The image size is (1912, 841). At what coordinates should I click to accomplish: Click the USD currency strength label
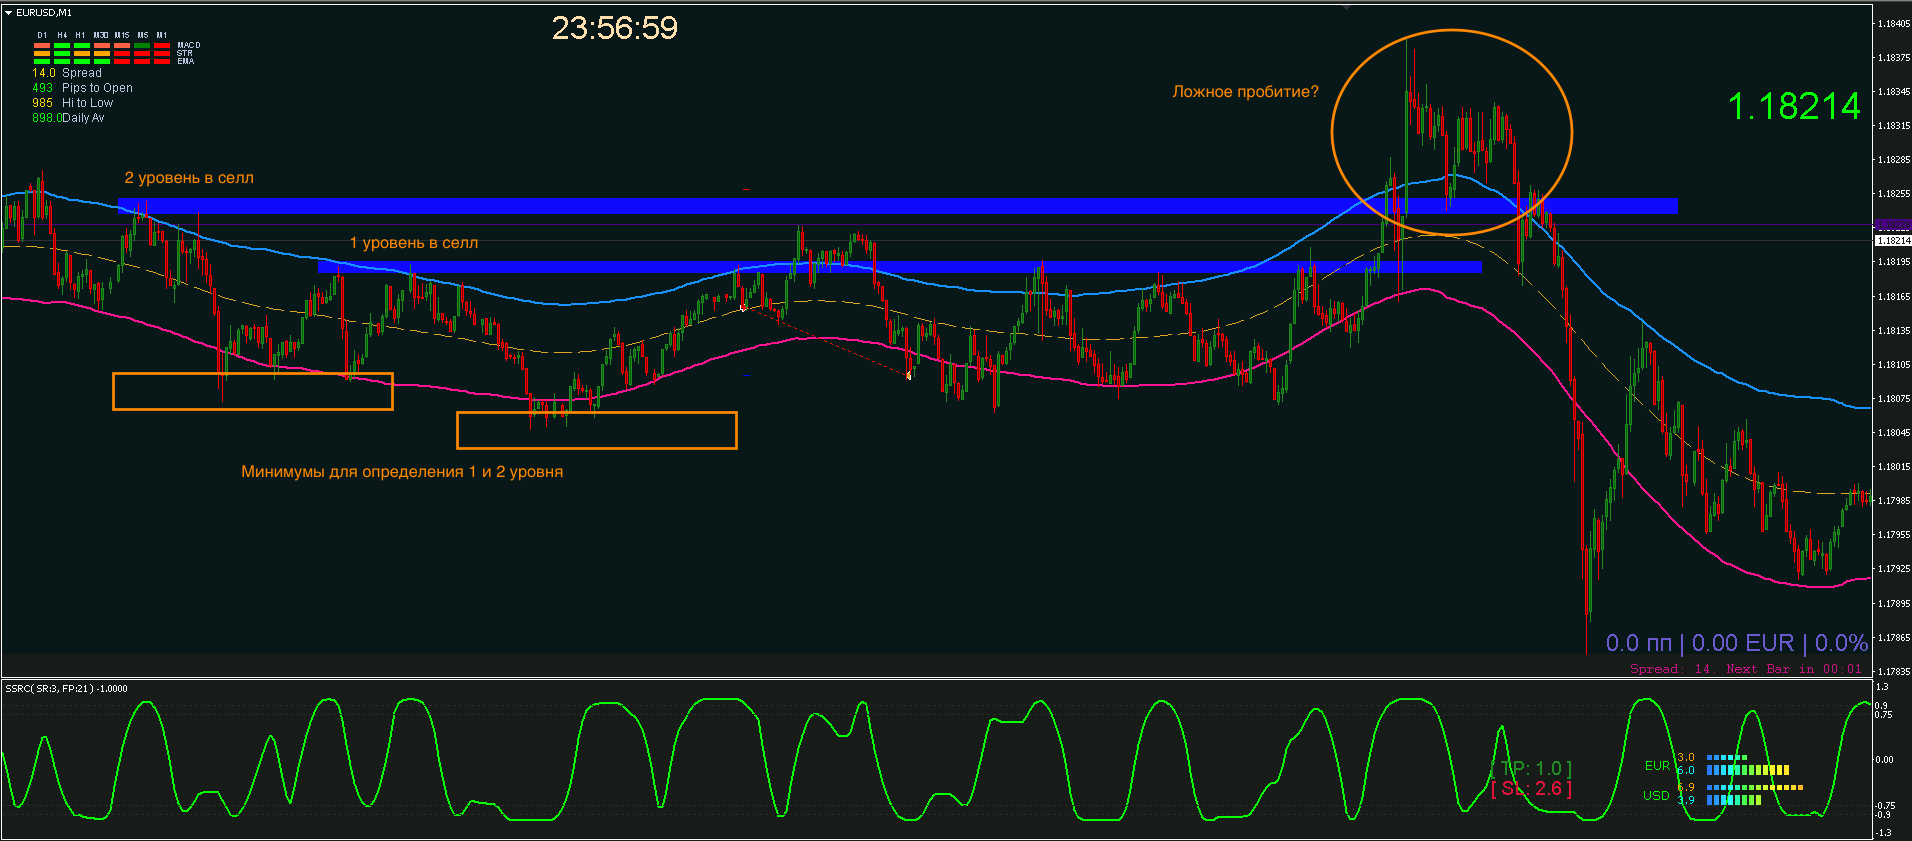1656,796
